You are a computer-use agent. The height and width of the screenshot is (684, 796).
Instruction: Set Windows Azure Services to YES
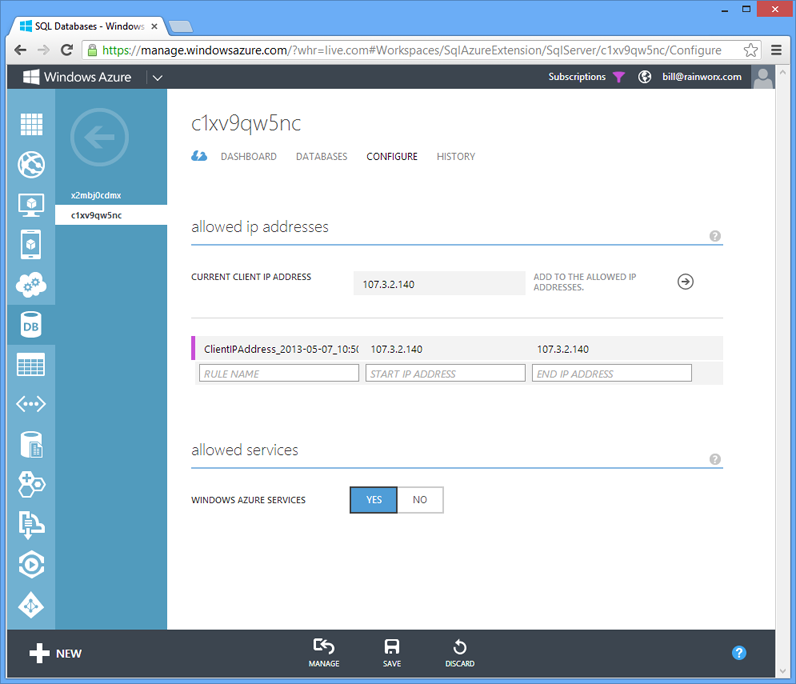pyautogui.click(x=374, y=500)
